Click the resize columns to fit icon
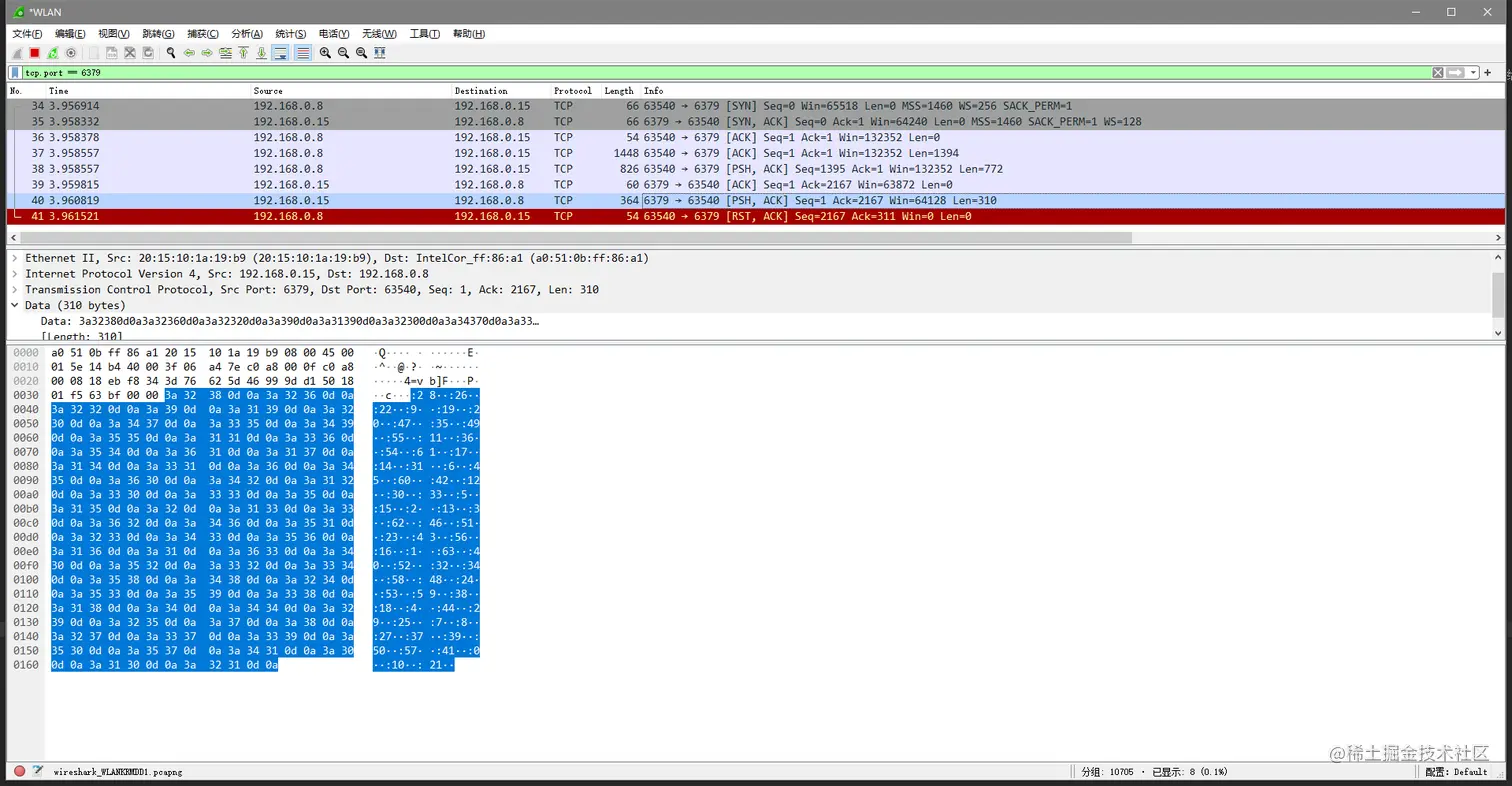Screen dimensions: 1512x786 click(x=379, y=53)
